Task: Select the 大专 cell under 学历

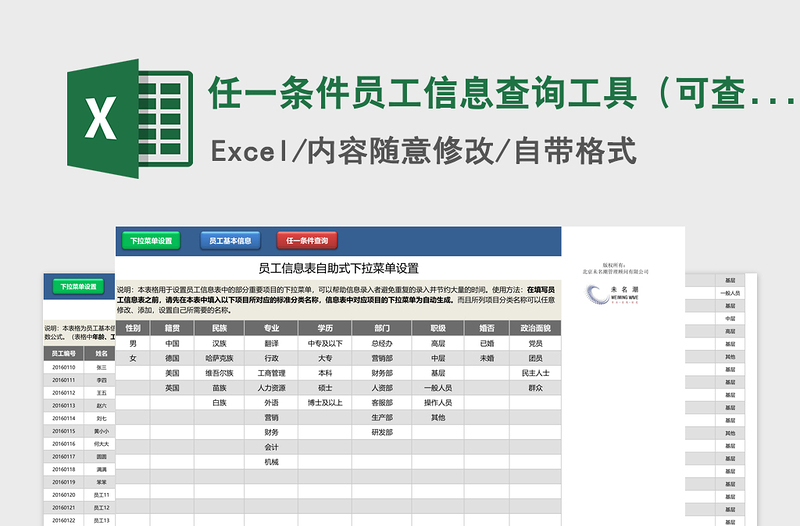Action: coord(325,358)
